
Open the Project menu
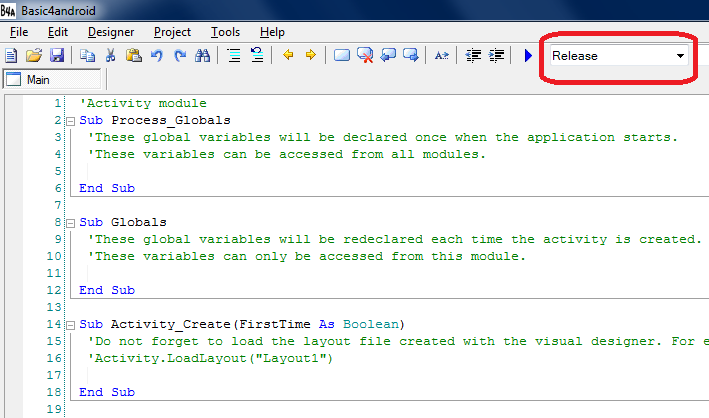(172, 32)
